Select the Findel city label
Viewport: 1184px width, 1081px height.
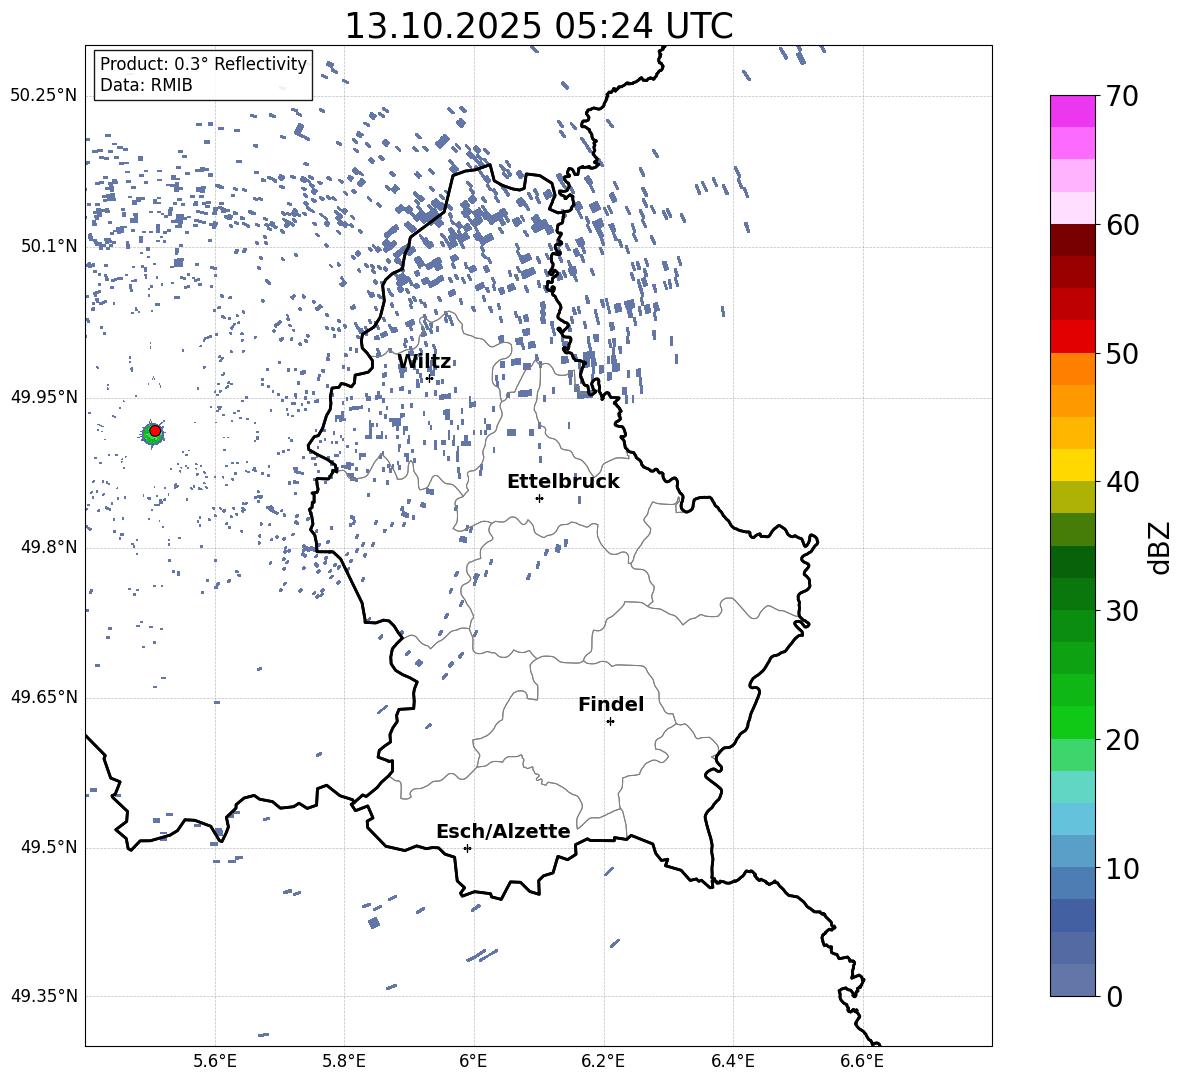pos(611,704)
